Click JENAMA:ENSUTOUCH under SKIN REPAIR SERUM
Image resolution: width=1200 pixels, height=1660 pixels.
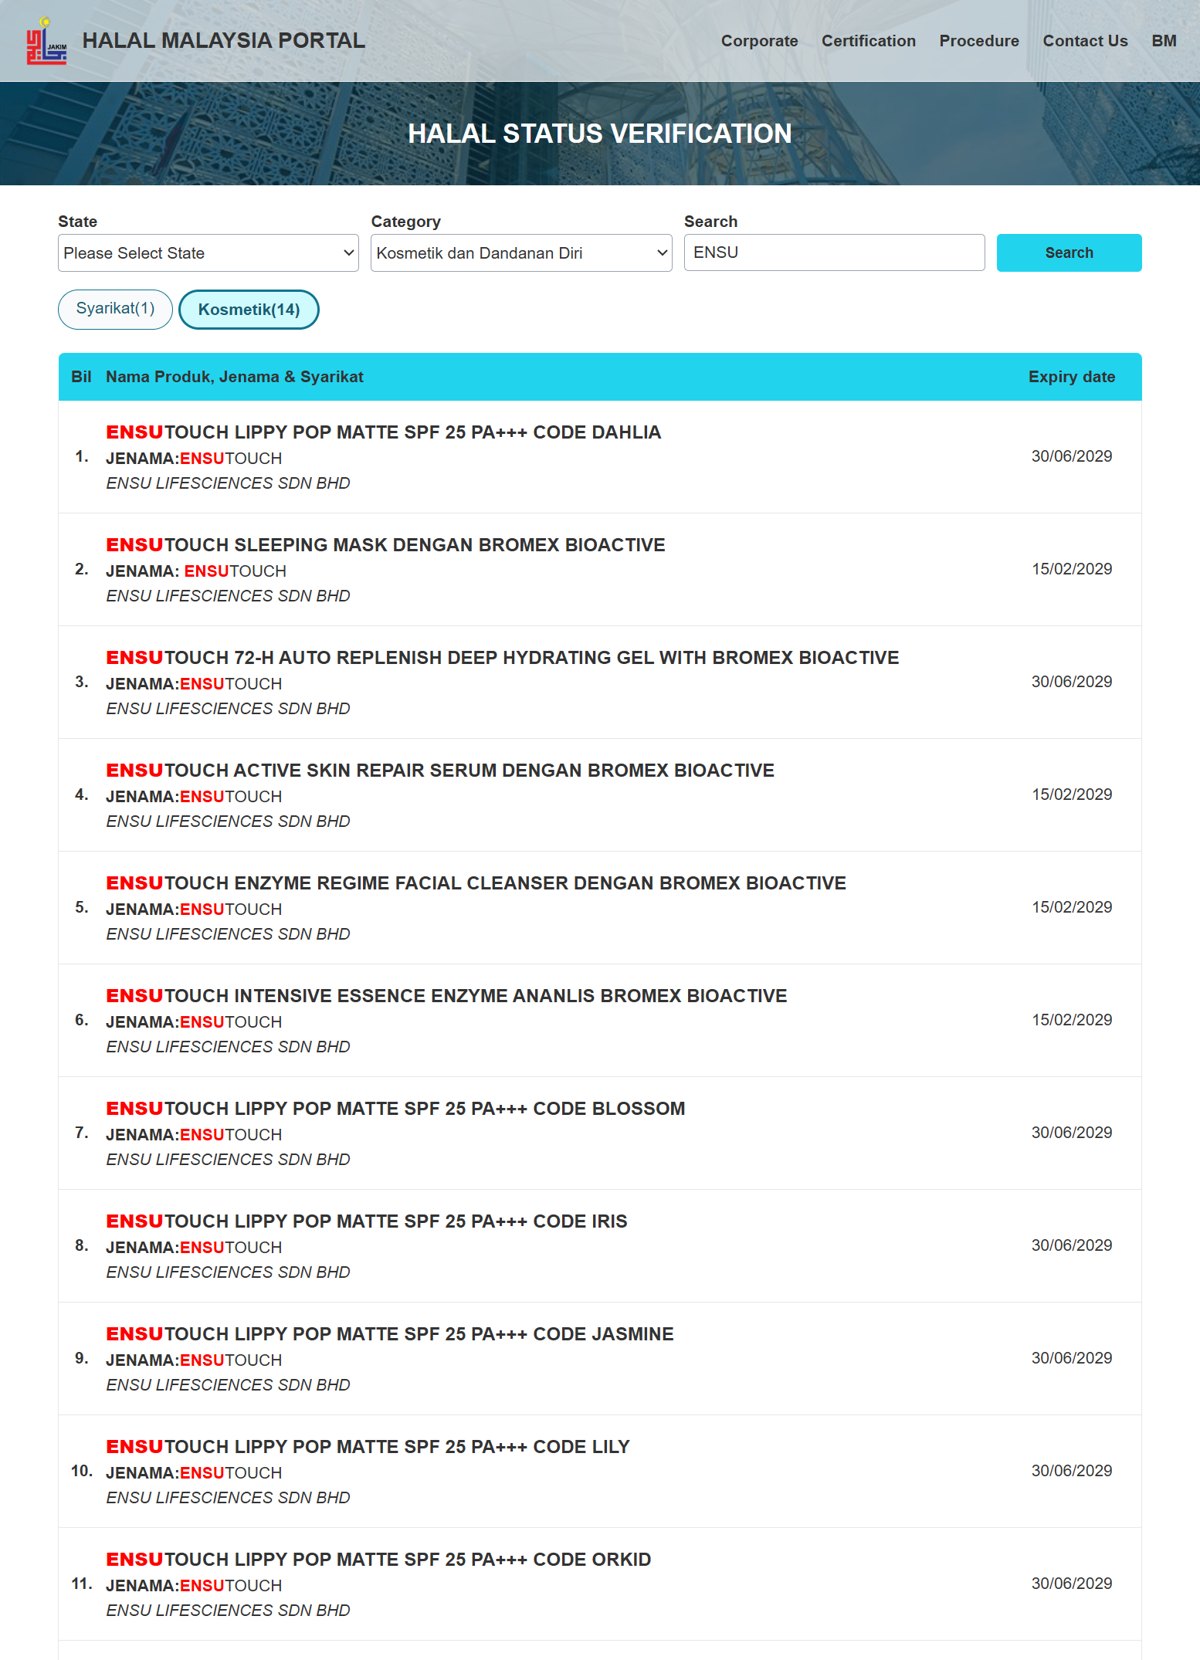click(194, 797)
